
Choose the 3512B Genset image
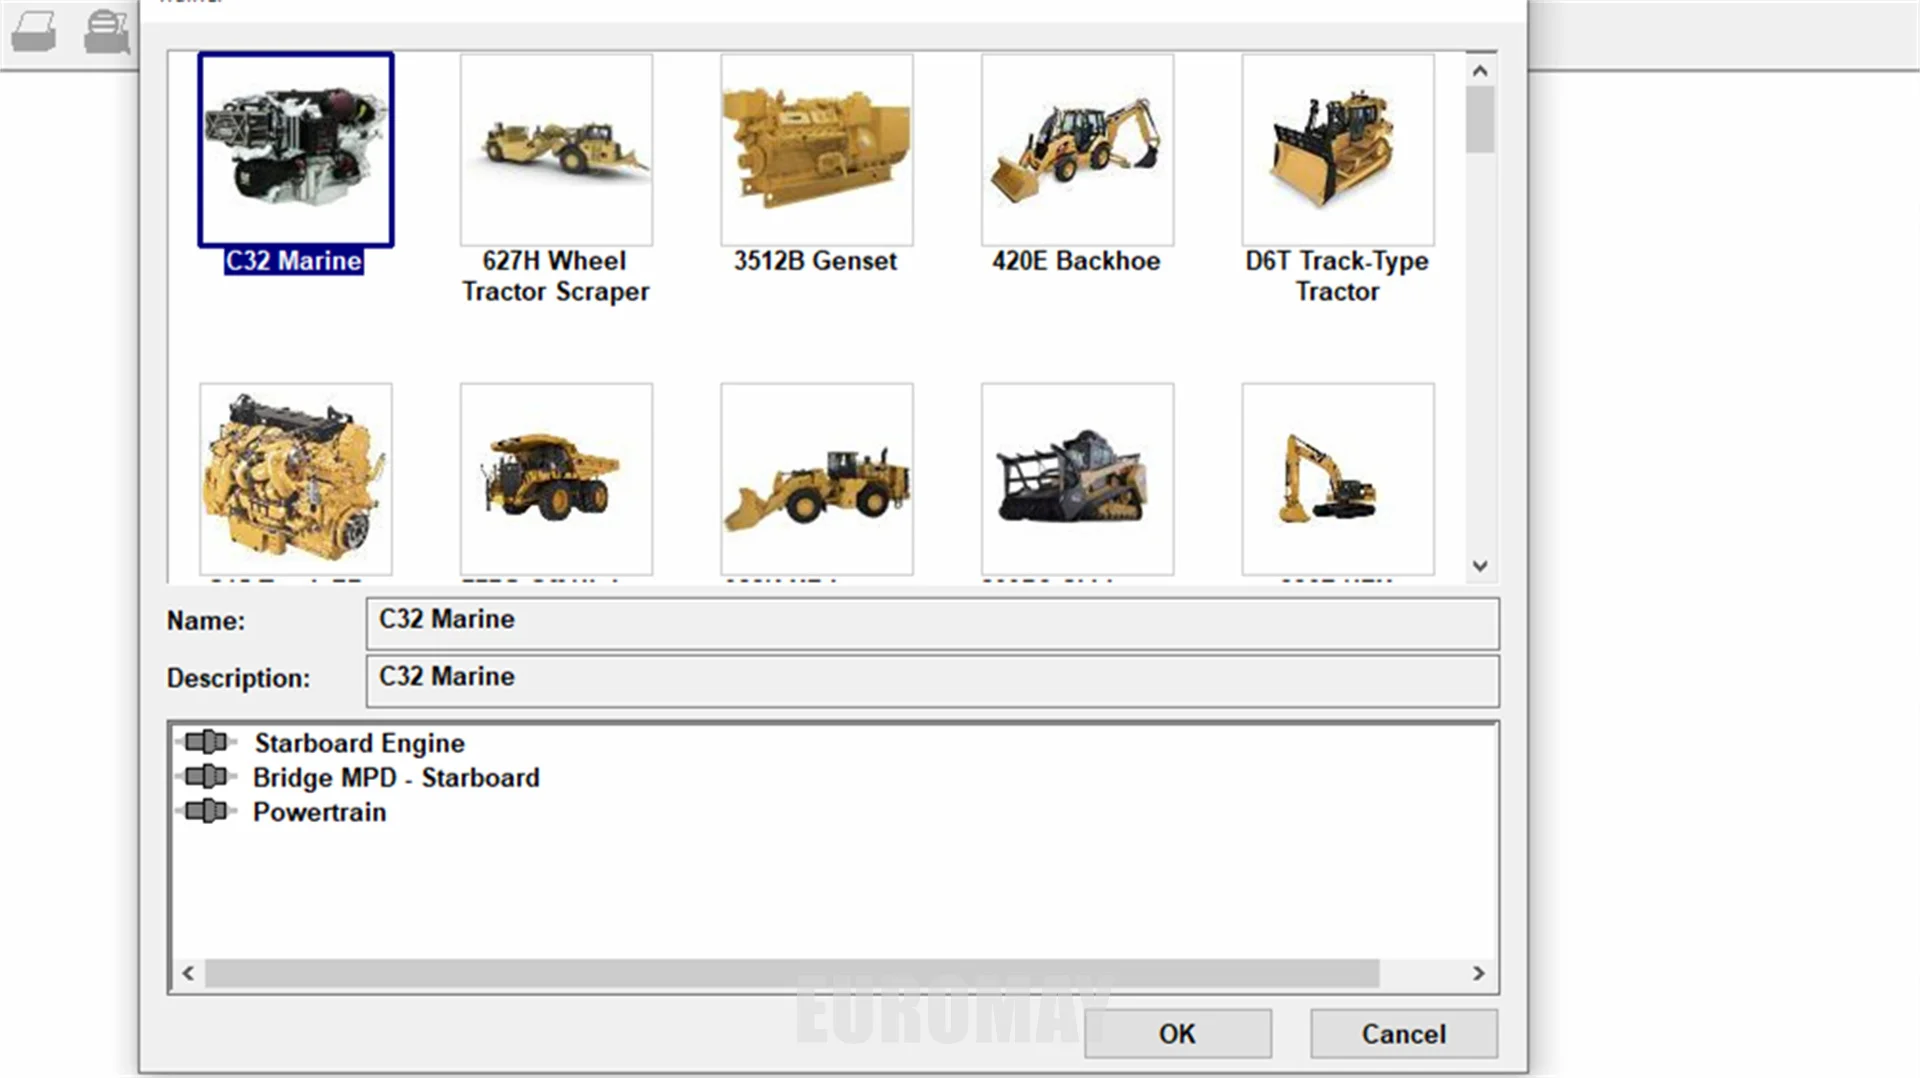(817, 150)
